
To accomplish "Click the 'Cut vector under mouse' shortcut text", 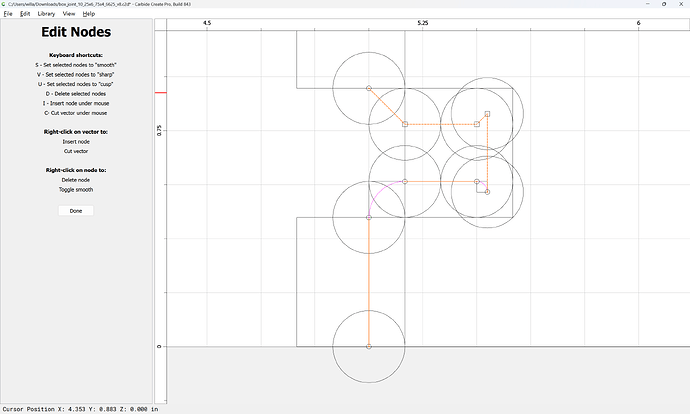I will tap(76, 113).
